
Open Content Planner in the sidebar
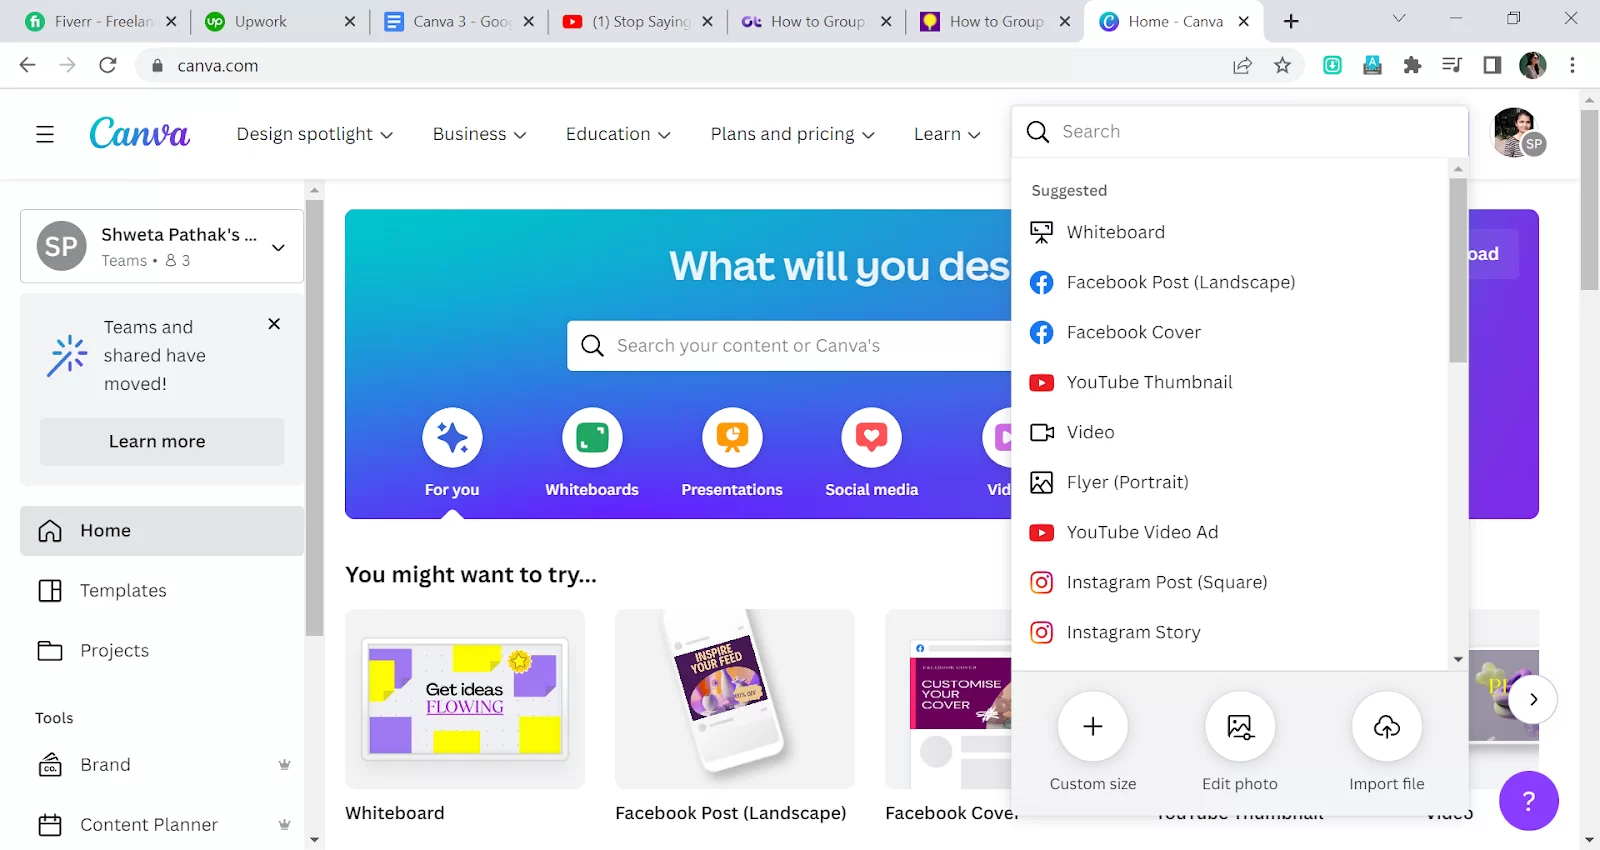(162, 825)
